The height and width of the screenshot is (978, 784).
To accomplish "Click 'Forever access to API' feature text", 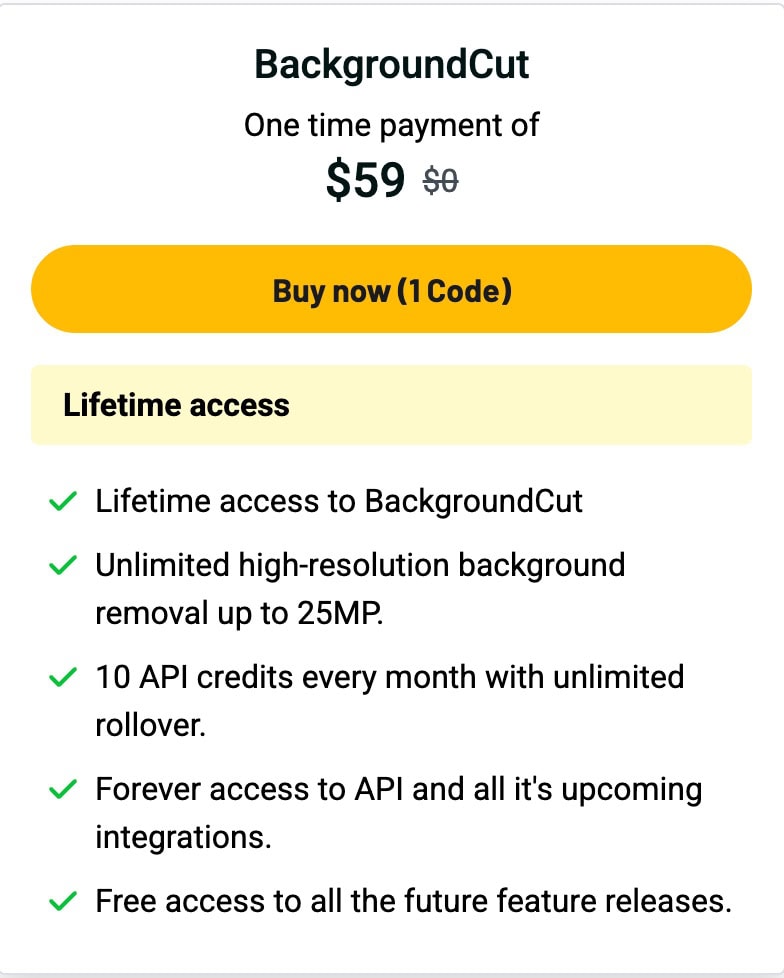I will 398,789.
